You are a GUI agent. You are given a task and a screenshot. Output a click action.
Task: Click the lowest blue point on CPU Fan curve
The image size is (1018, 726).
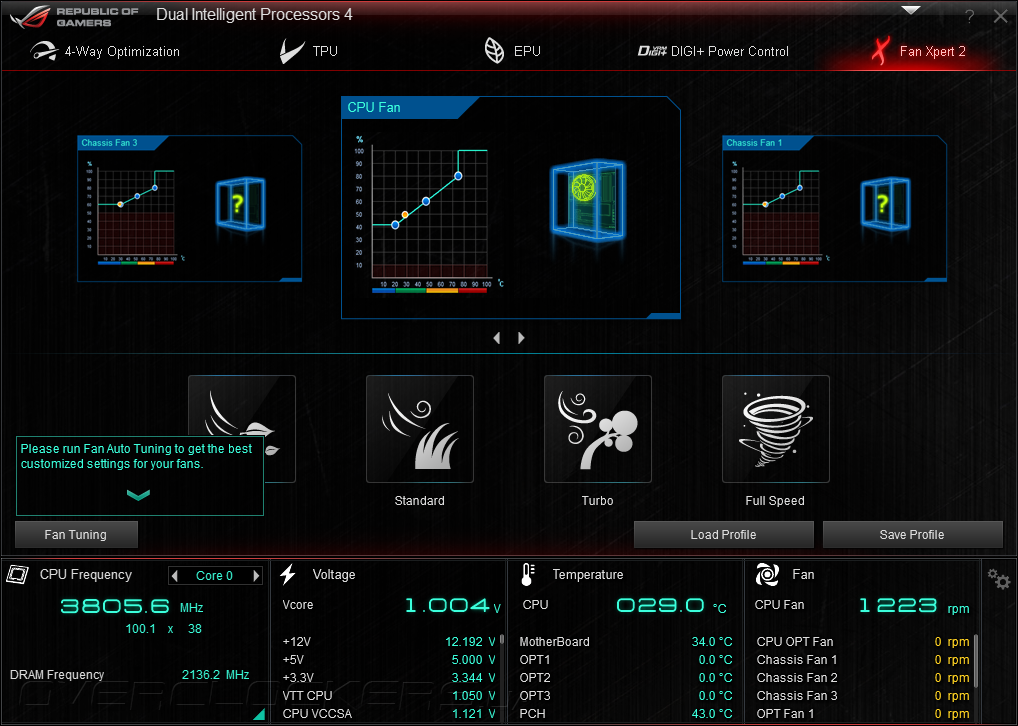(395, 225)
